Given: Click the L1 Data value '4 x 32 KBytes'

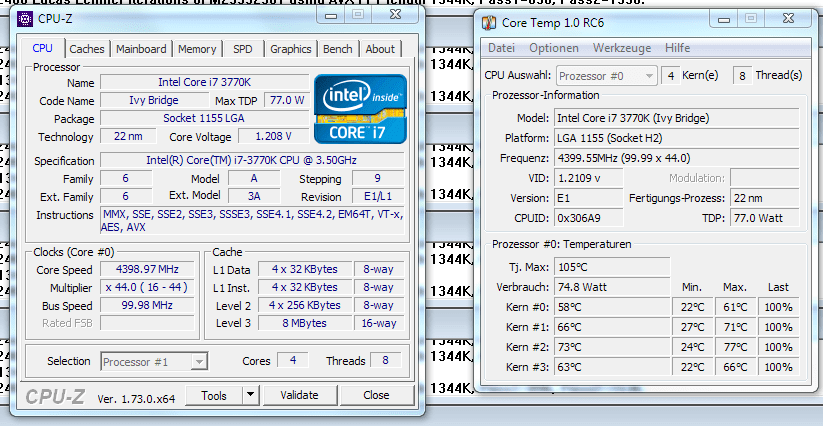Looking at the screenshot, I should 304,270.
